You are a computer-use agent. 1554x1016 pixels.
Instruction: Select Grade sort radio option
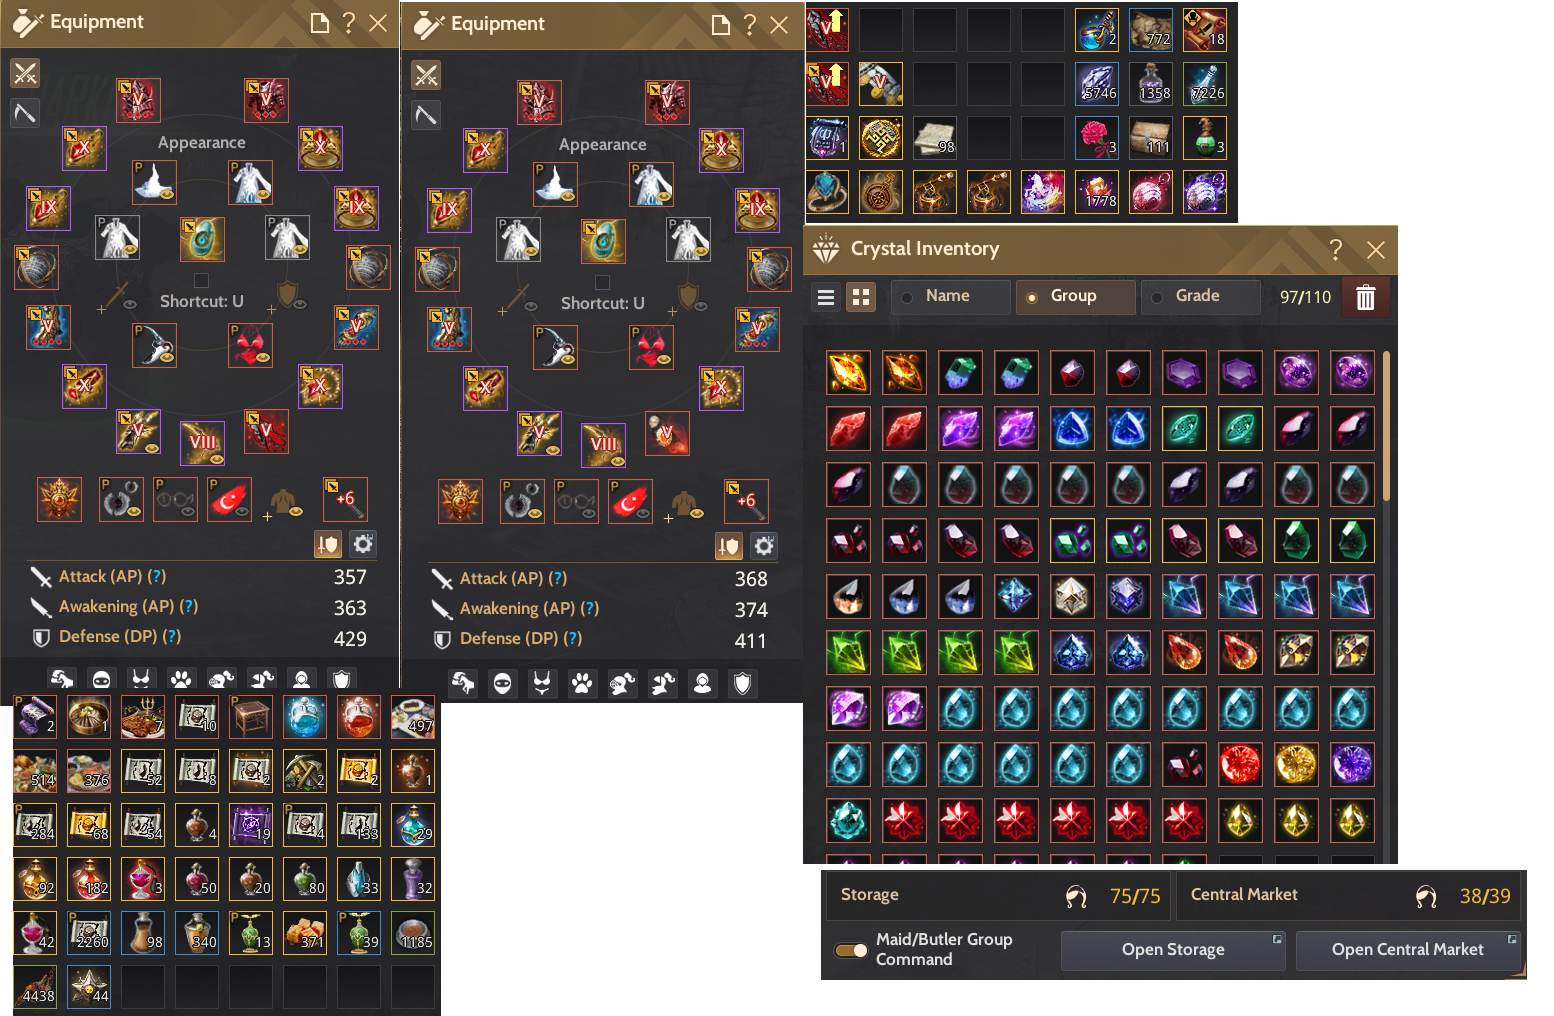1201,297
